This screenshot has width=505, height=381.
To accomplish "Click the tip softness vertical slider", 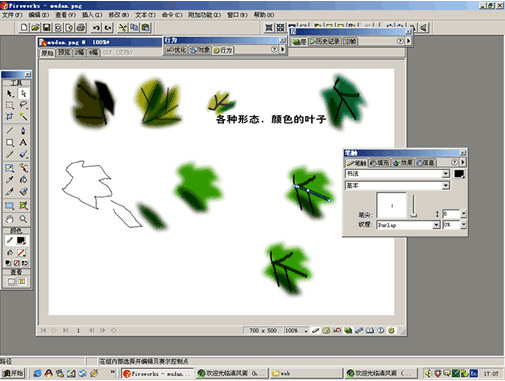I will click(413, 206).
